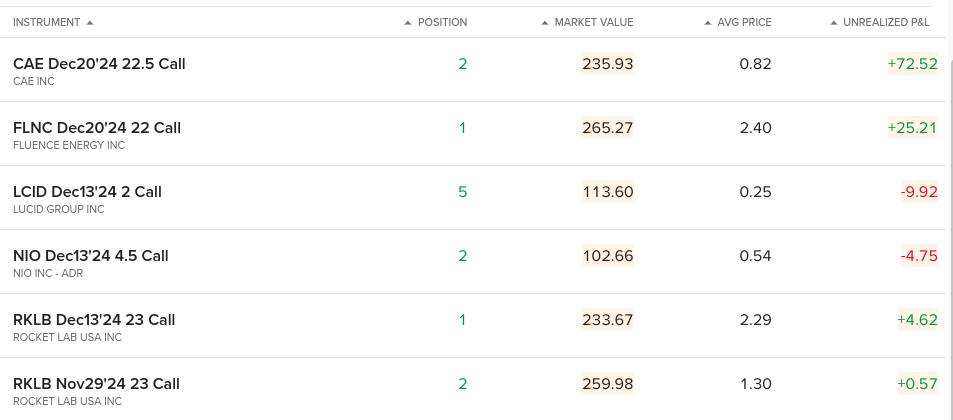Click CAE market value 235.93
This screenshot has width=953, height=420.
tap(608, 64)
